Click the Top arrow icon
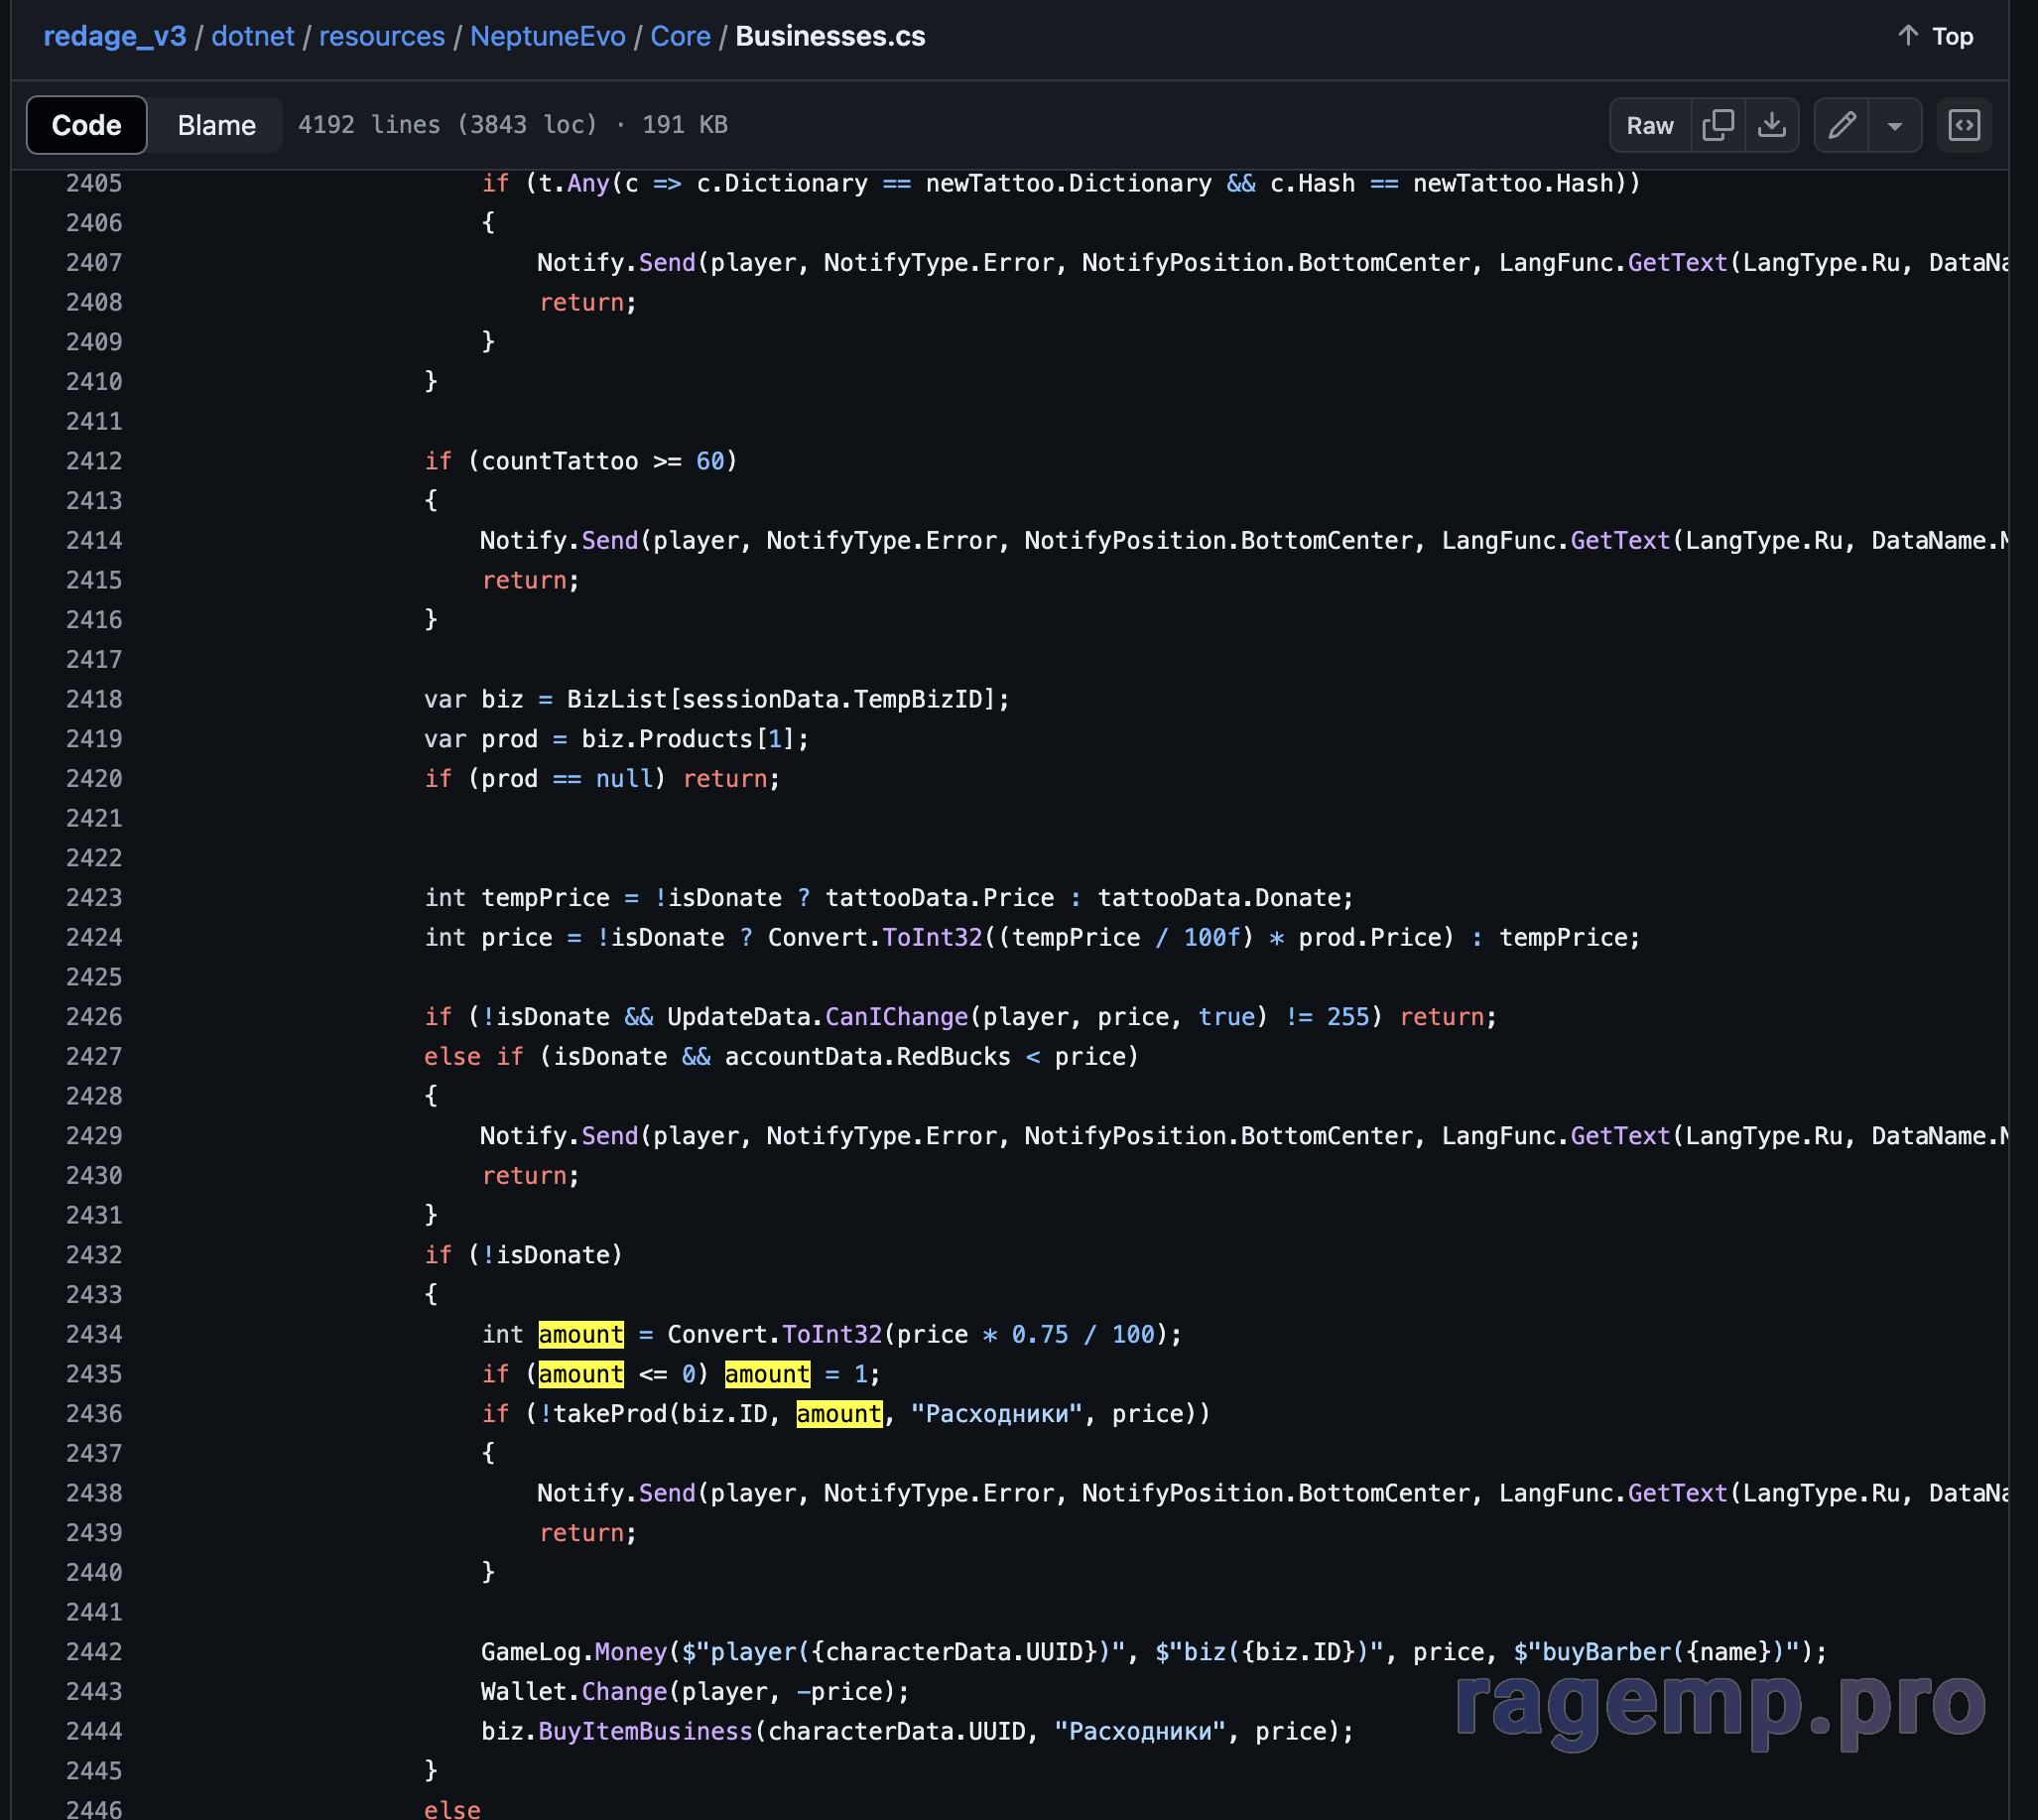This screenshot has width=2038, height=1820. coord(1907,36)
